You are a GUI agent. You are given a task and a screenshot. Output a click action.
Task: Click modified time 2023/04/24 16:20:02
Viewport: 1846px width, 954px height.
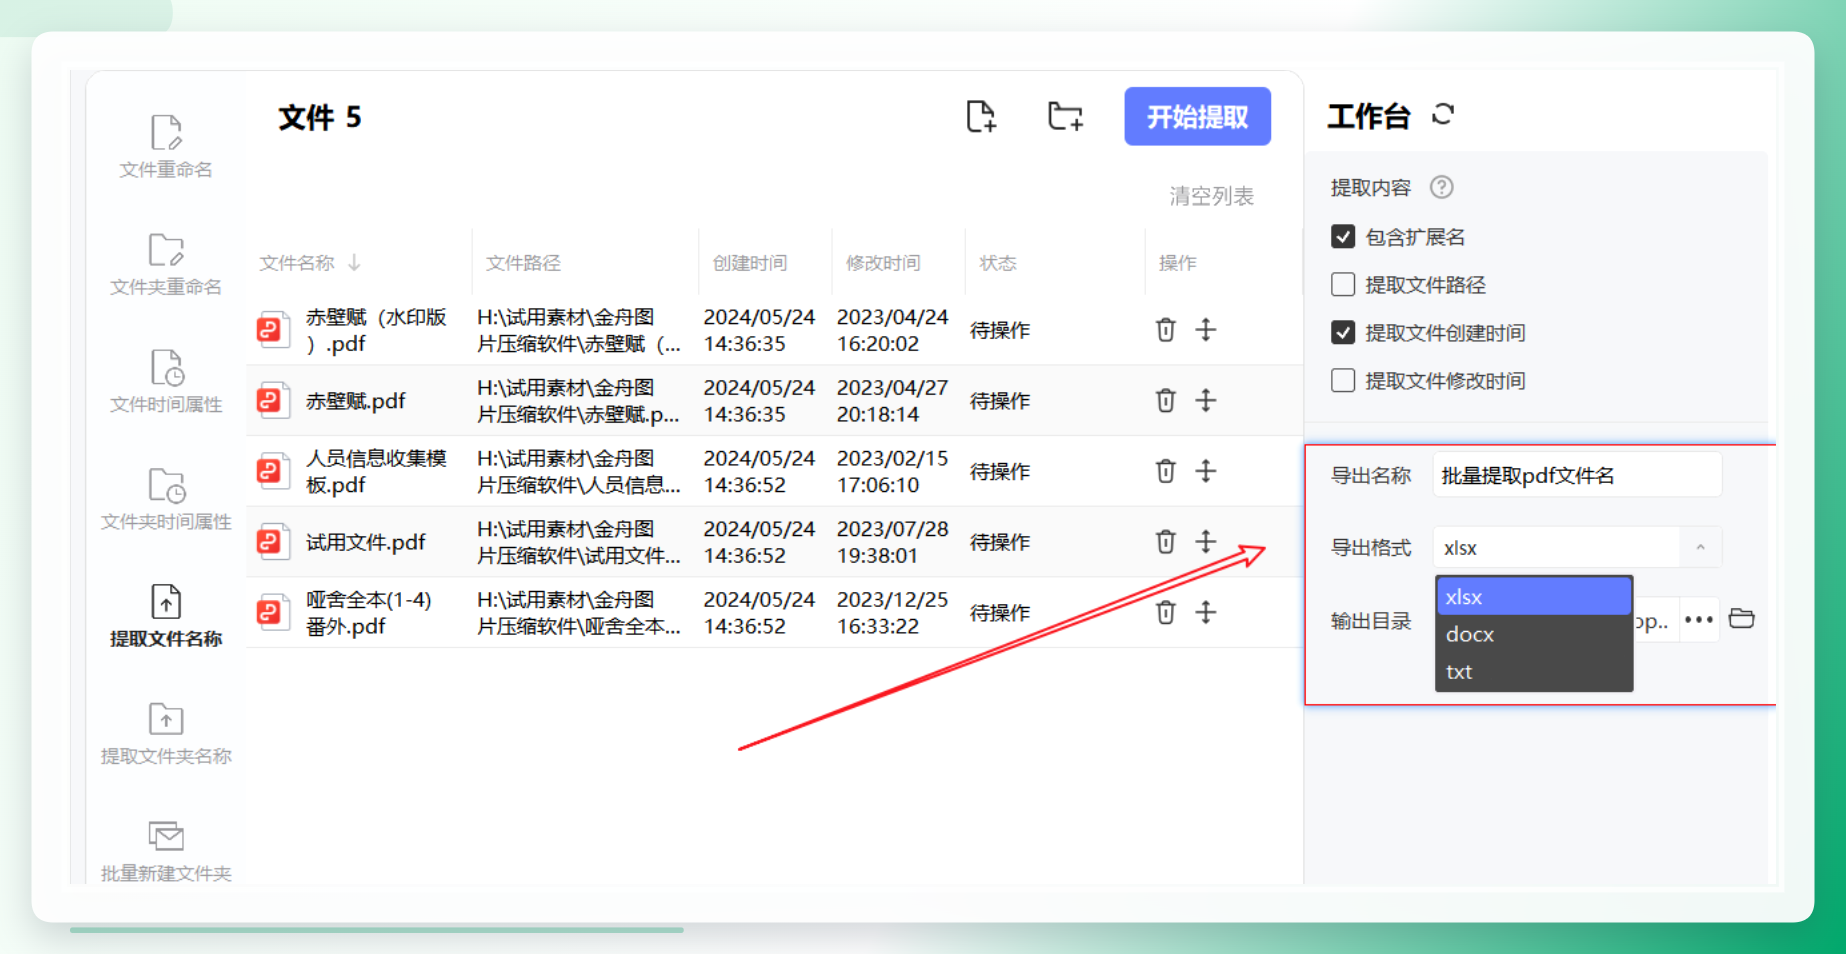[x=892, y=330]
